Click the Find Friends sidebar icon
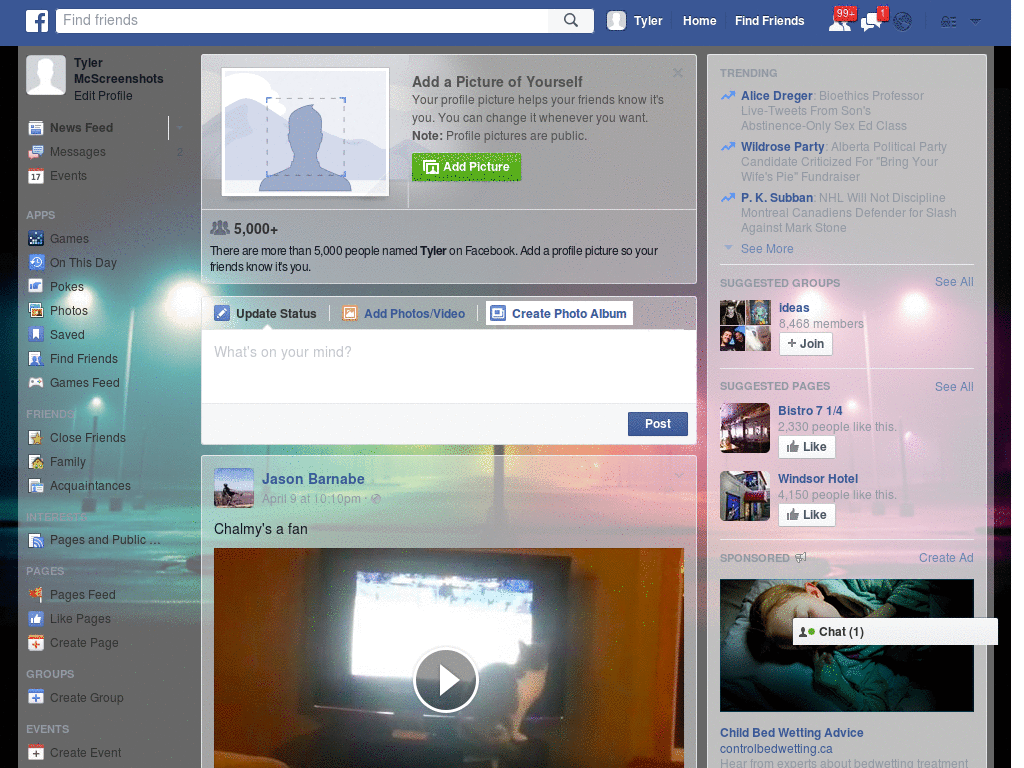Screen dimensions: 1024x768 [36, 359]
